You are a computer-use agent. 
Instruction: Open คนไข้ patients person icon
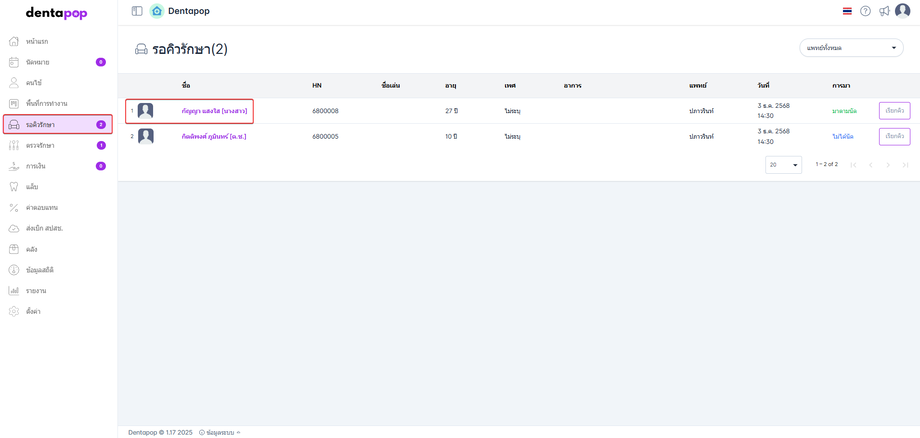(x=15, y=83)
